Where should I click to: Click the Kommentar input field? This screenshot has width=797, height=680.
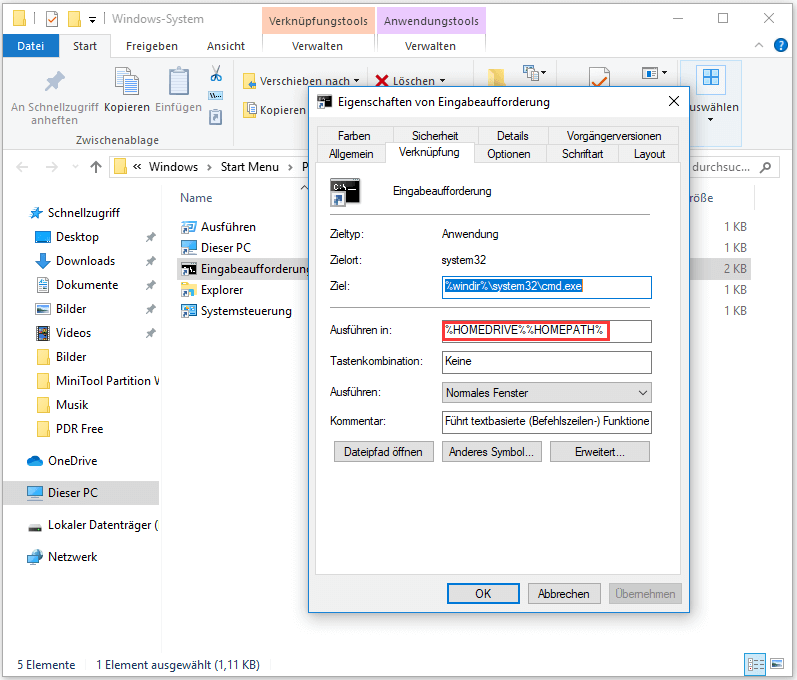[x=546, y=422]
